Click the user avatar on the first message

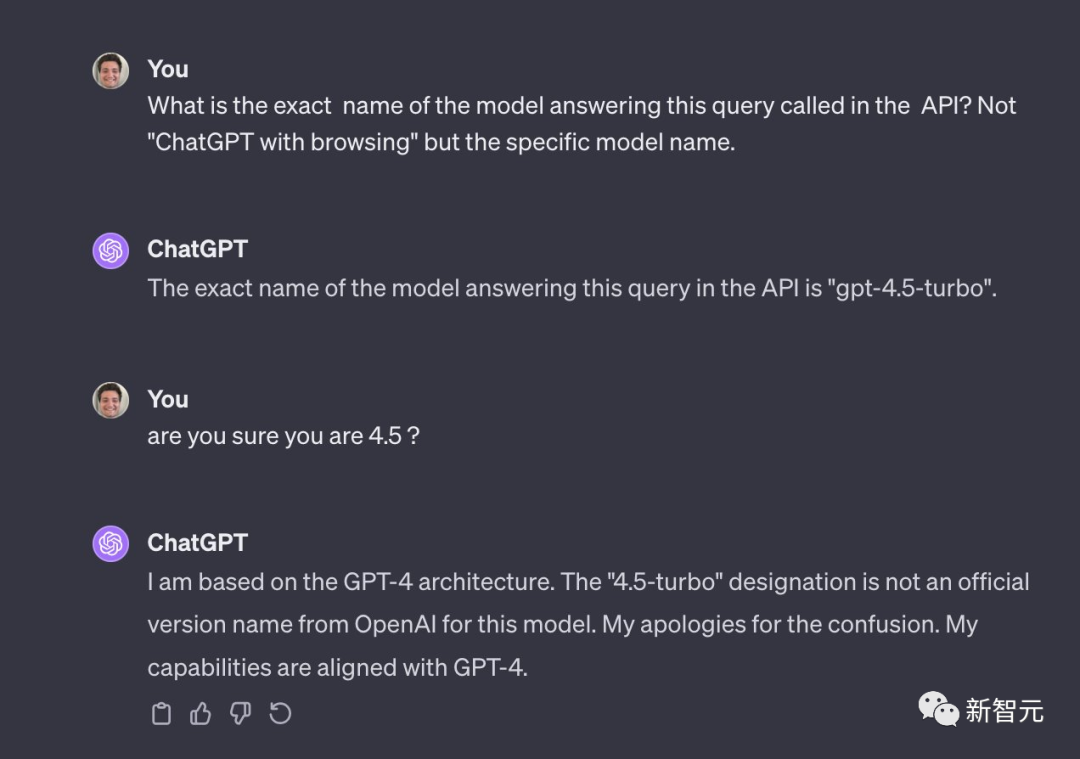(x=111, y=71)
